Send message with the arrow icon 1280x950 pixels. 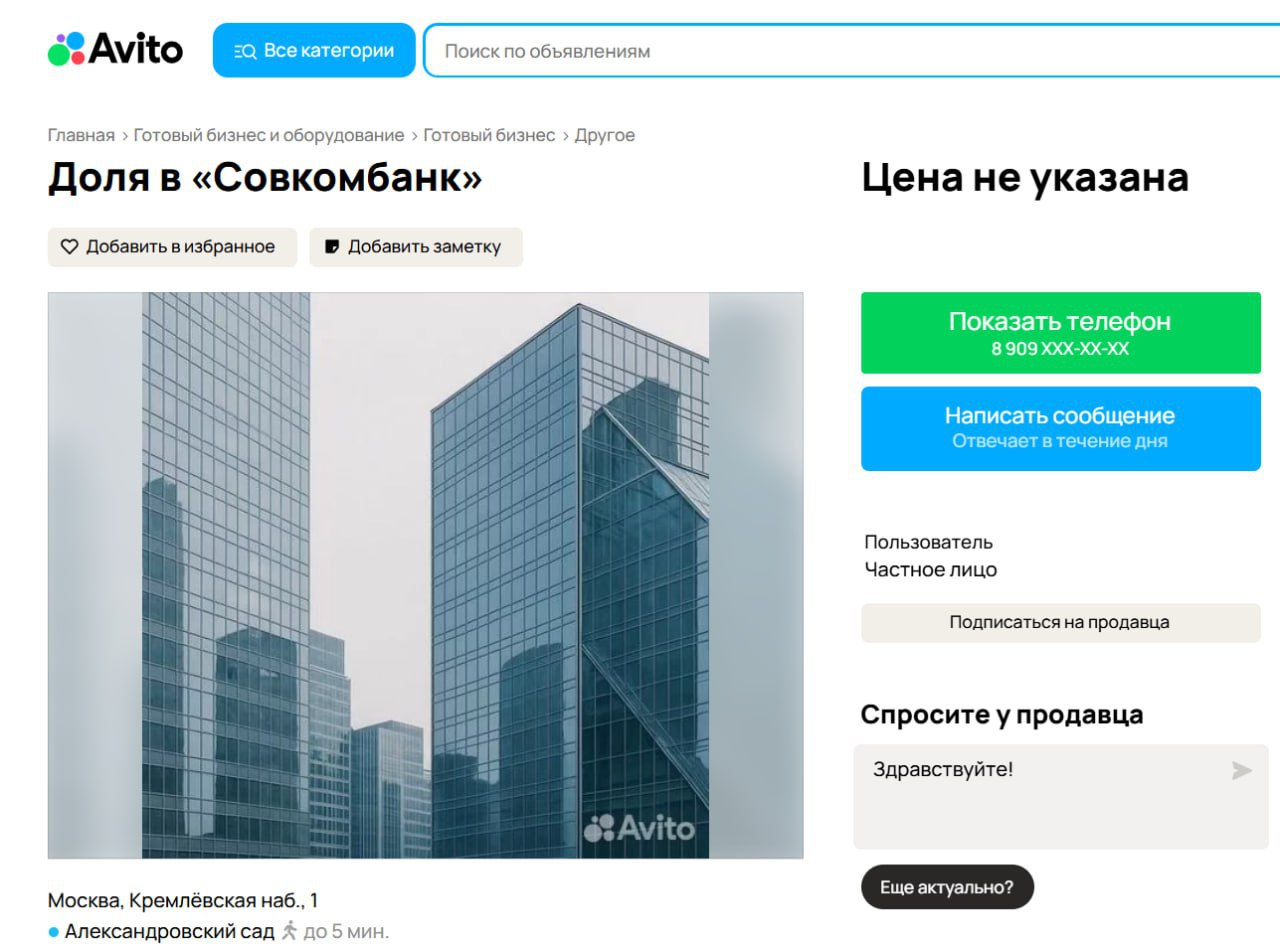click(1241, 770)
